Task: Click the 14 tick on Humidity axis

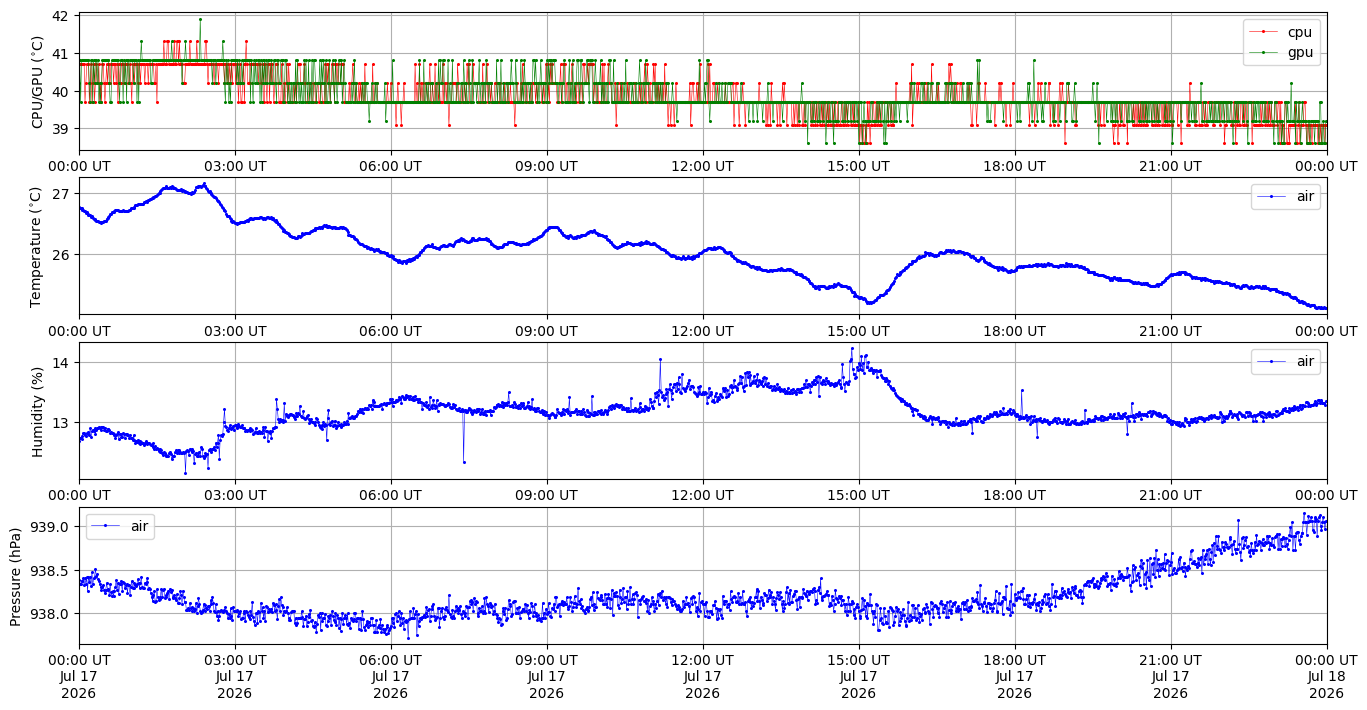Action: click(x=60, y=362)
